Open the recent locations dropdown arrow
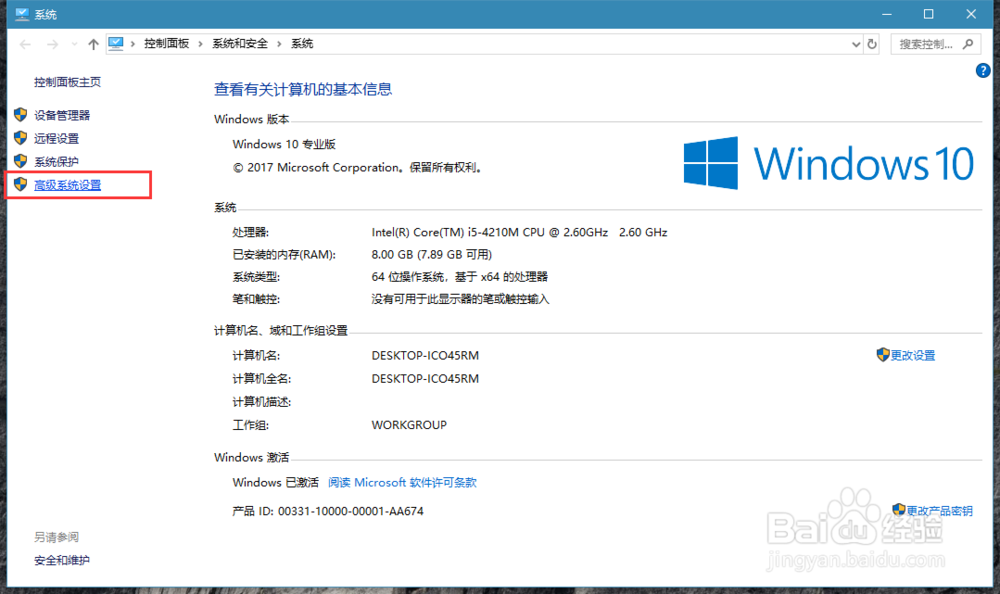Screen dimensions: 1000x594 (75, 44)
